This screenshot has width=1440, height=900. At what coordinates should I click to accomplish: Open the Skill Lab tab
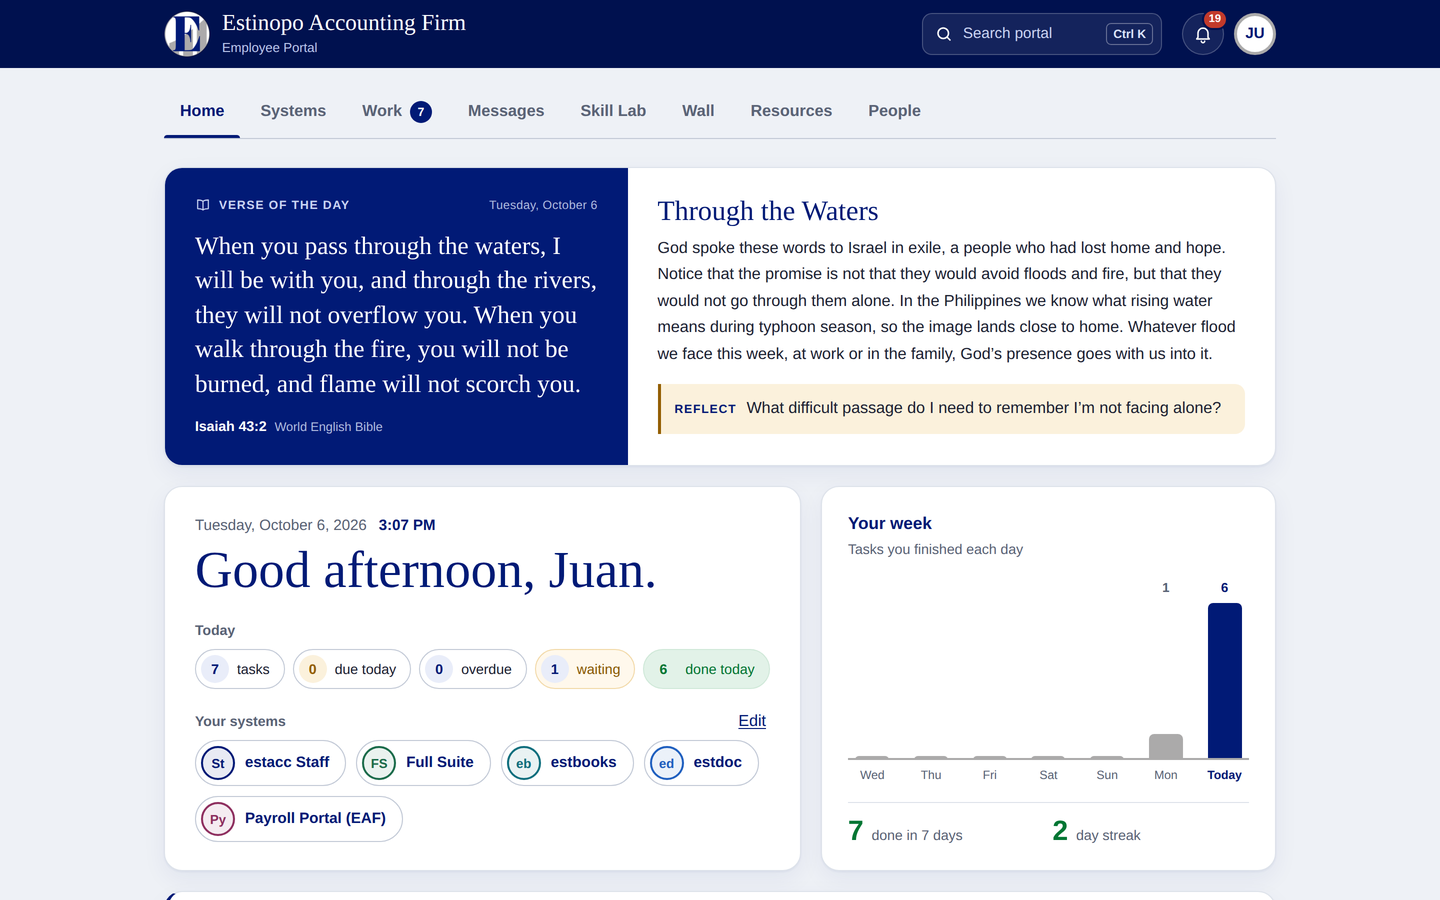[613, 111]
